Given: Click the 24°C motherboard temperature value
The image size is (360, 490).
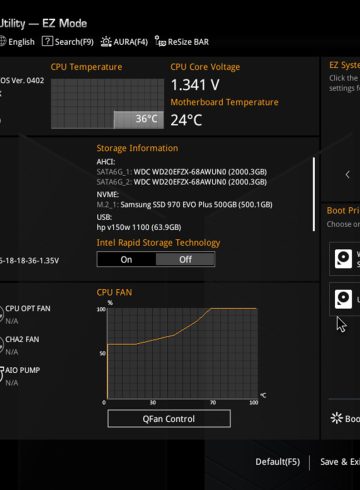Looking at the screenshot, I should pyautogui.click(x=186, y=120).
